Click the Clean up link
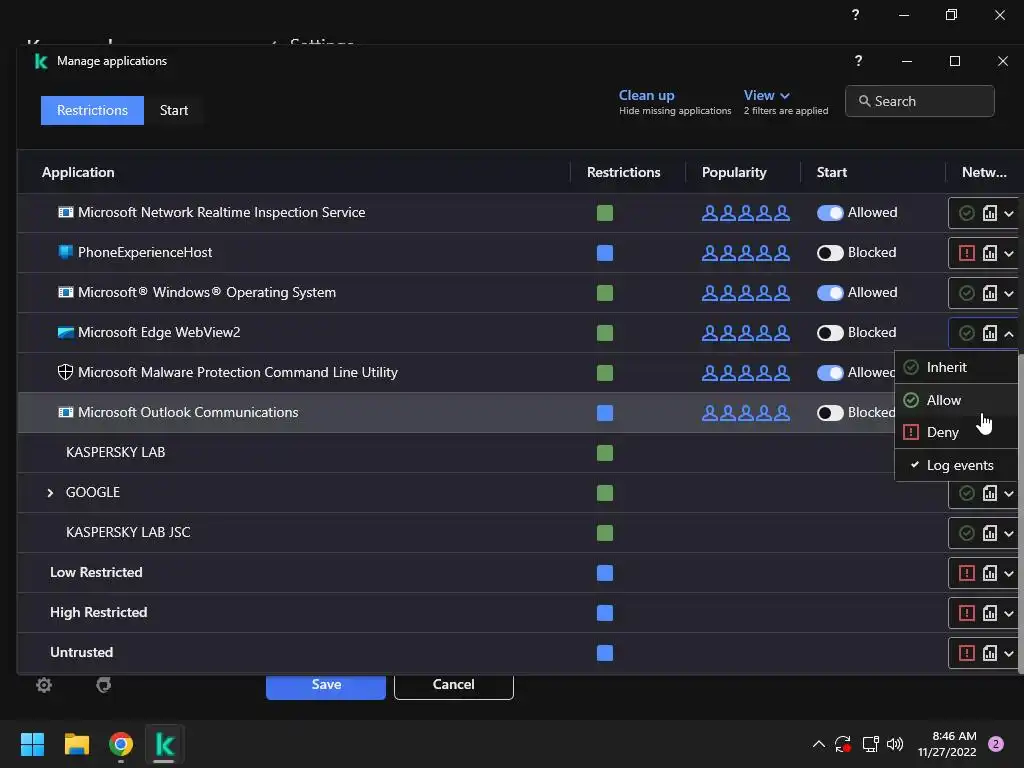The image size is (1024, 768). tap(647, 95)
